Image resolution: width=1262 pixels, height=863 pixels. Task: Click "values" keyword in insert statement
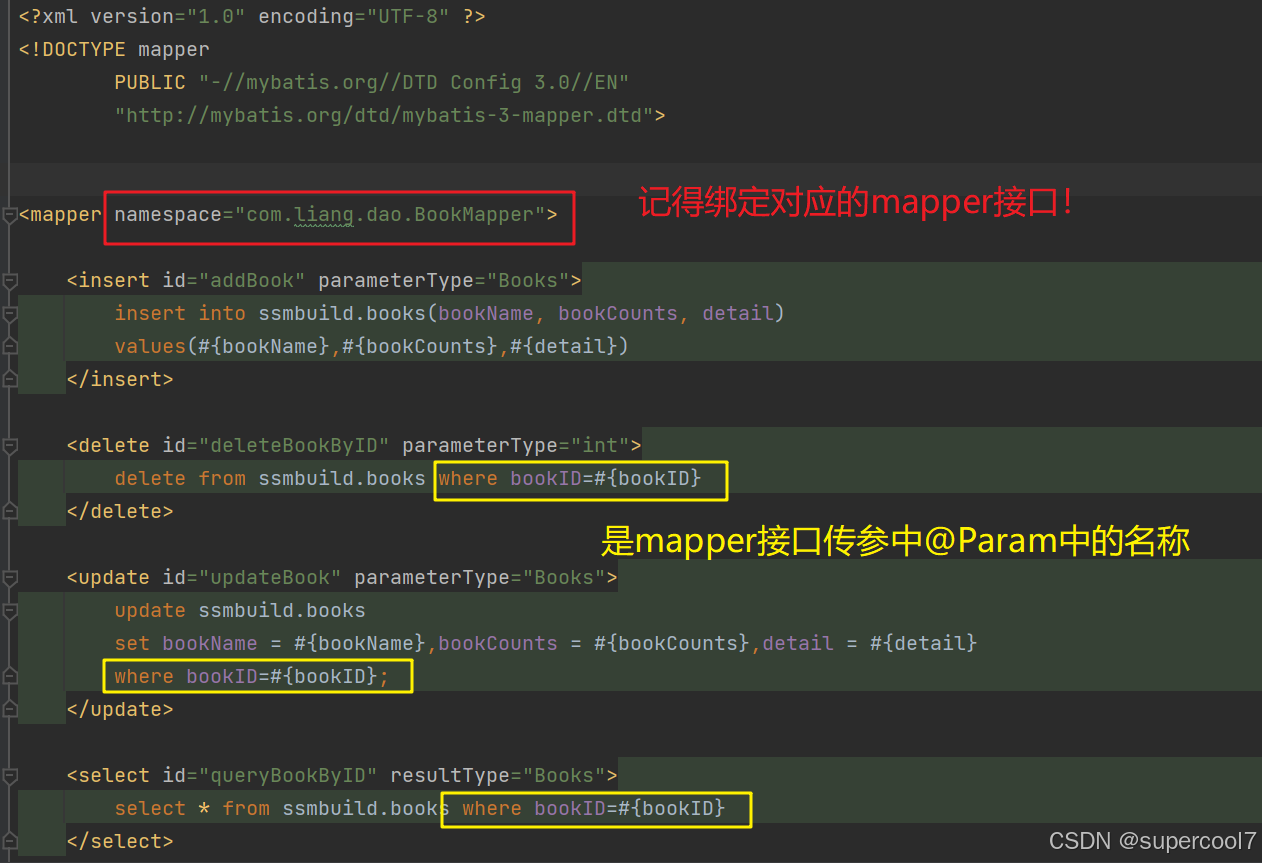click(x=150, y=346)
